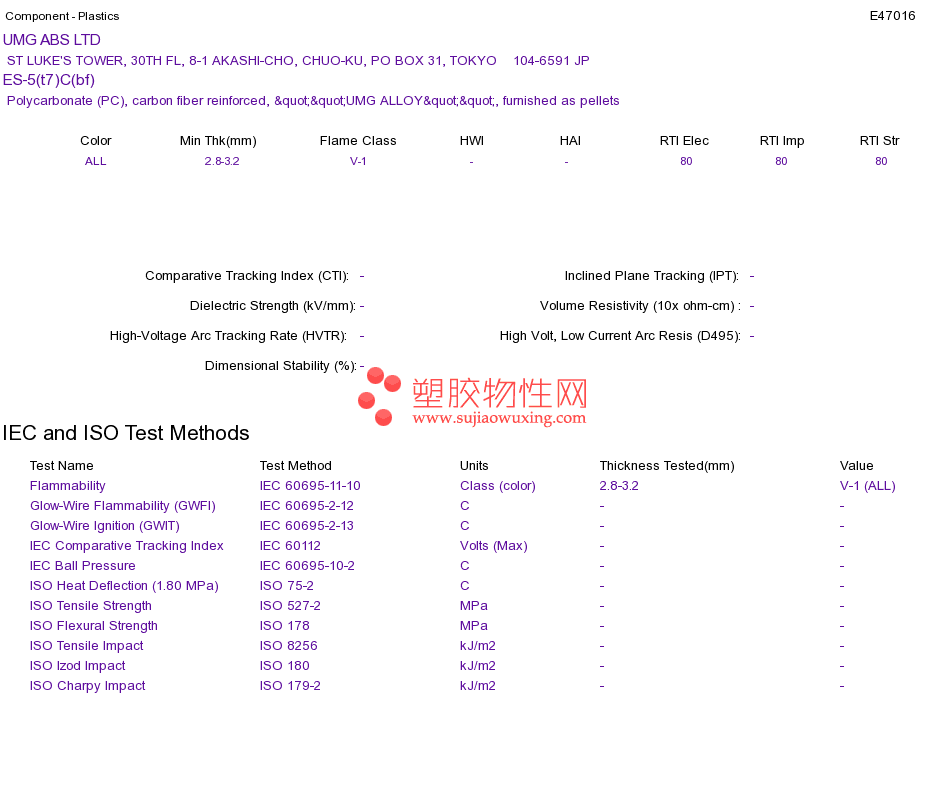The width and height of the screenshot is (950, 800).
Task: Click the IEC and ISO Test Methods heading
Action: coord(126,433)
